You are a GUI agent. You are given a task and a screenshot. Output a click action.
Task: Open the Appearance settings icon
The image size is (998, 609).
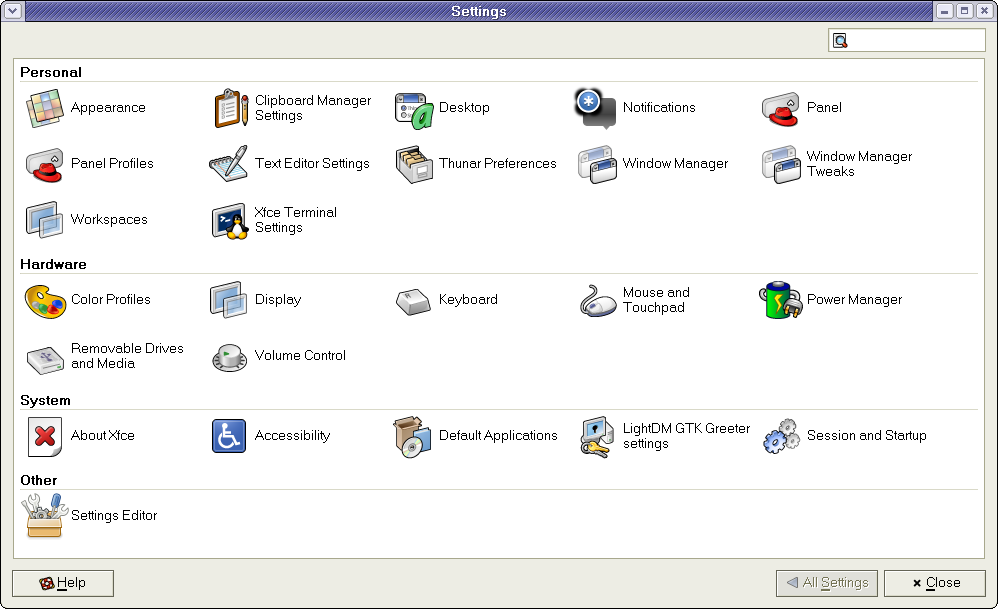pyautogui.click(x=44, y=108)
